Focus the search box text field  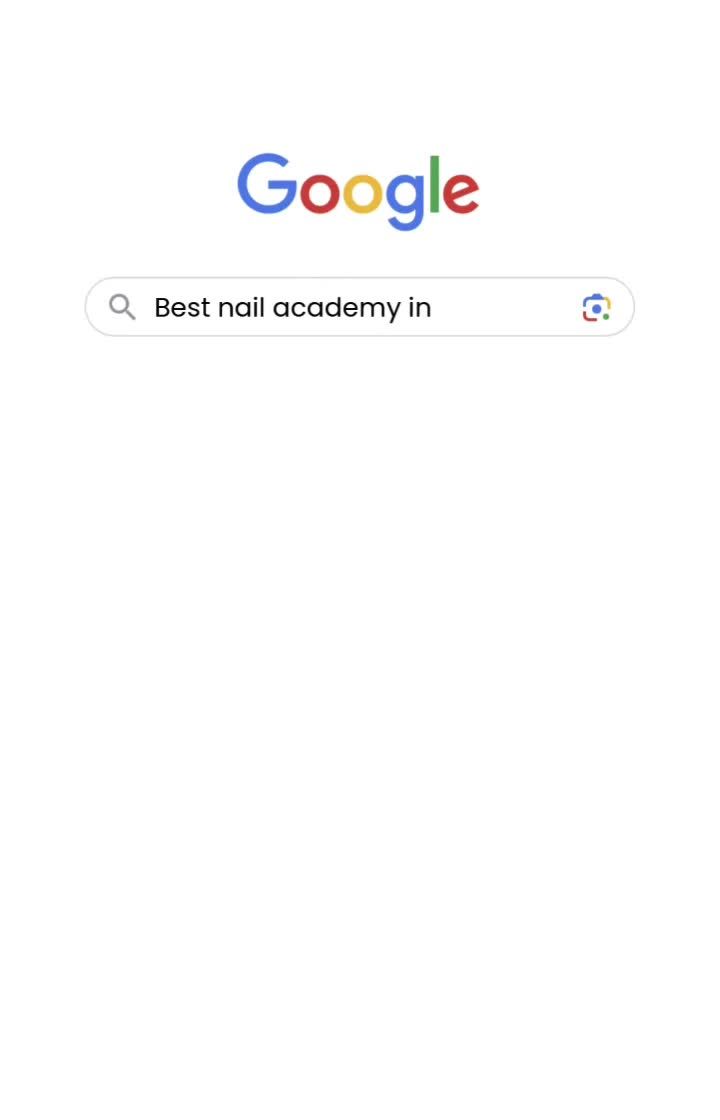(x=360, y=307)
